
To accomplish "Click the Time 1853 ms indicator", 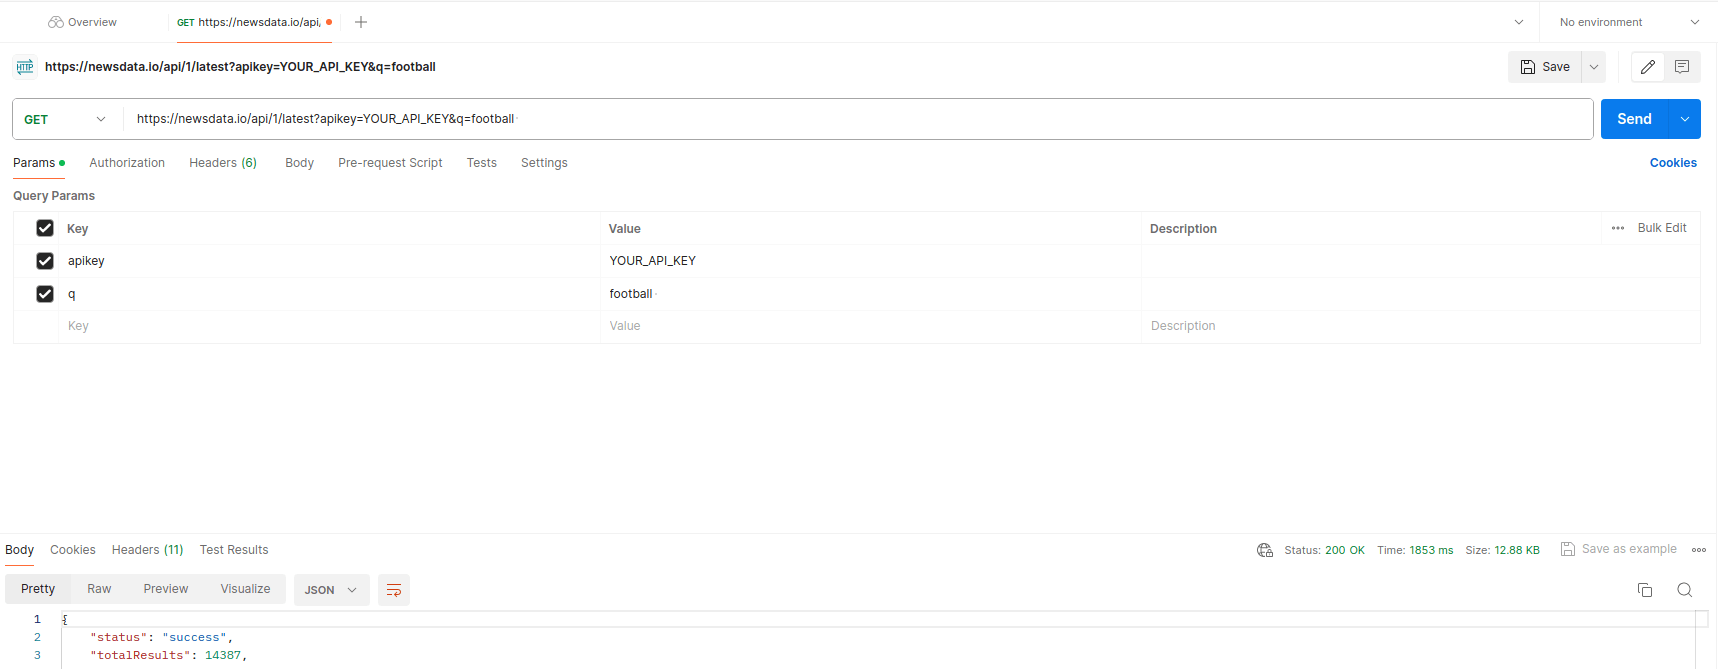I will point(1415,550).
